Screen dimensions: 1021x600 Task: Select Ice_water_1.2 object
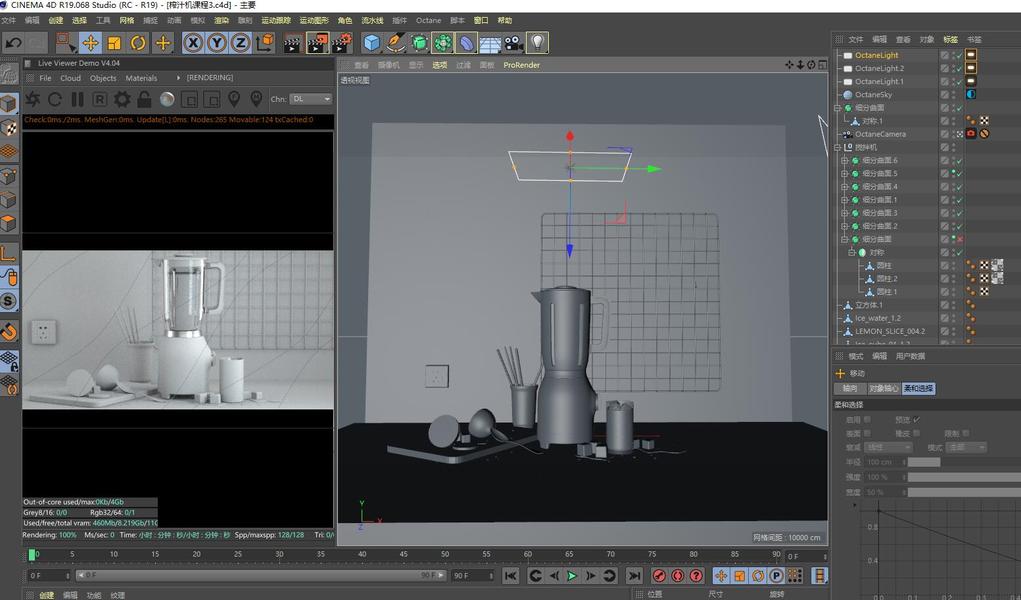pyautogui.click(x=878, y=318)
